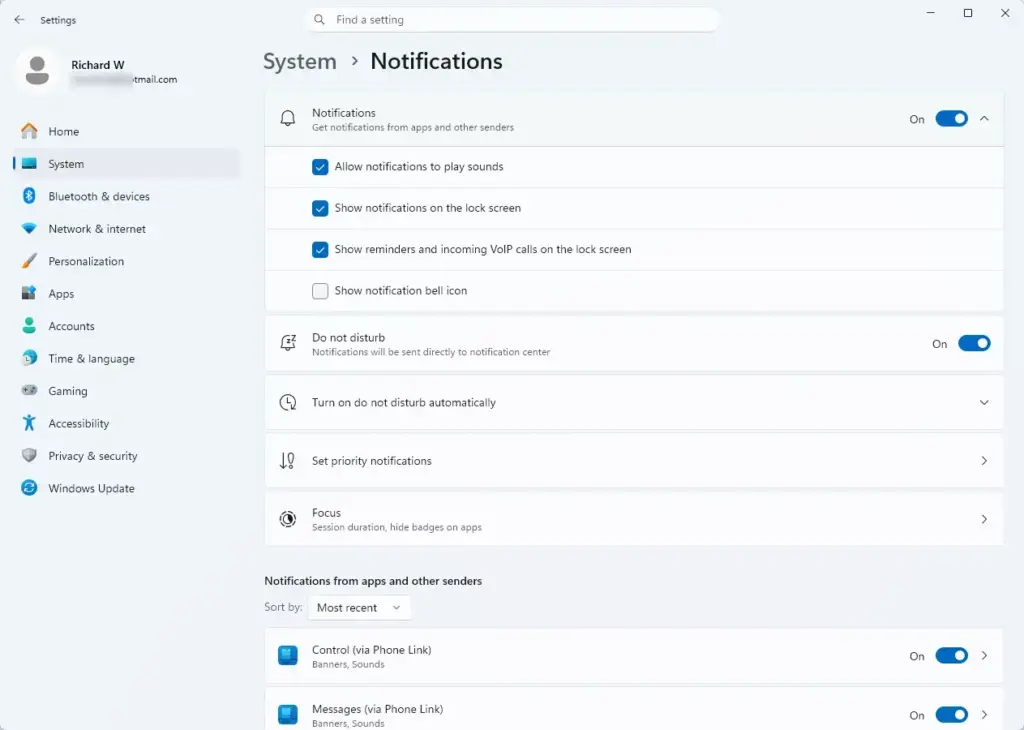Check Show notification bell icon box

pyautogui.click(x=320, y=291)
